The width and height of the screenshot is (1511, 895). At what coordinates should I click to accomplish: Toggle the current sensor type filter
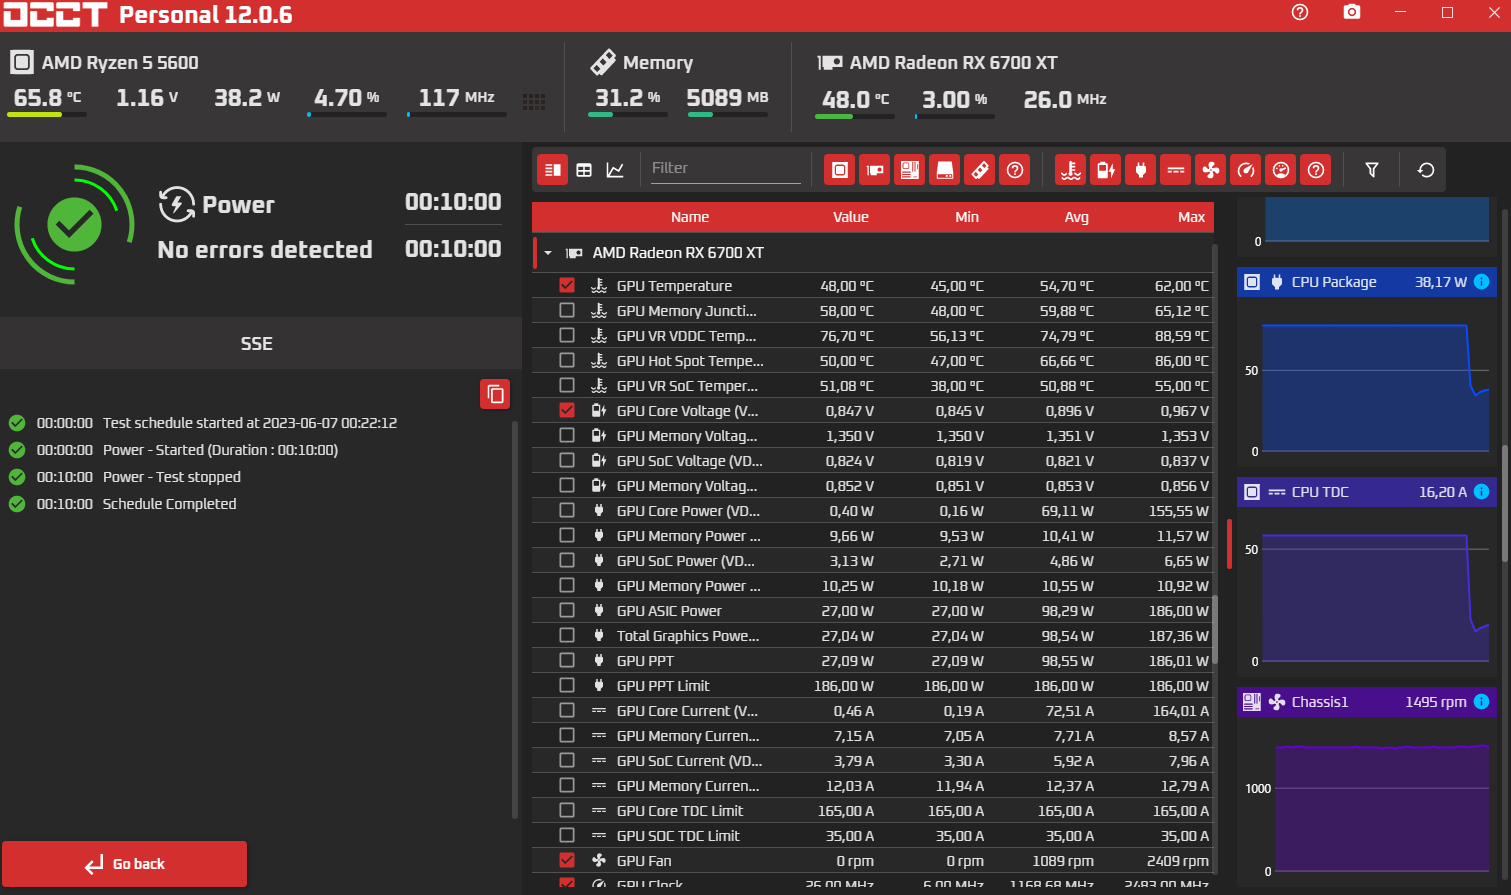tap(1176, 170)
